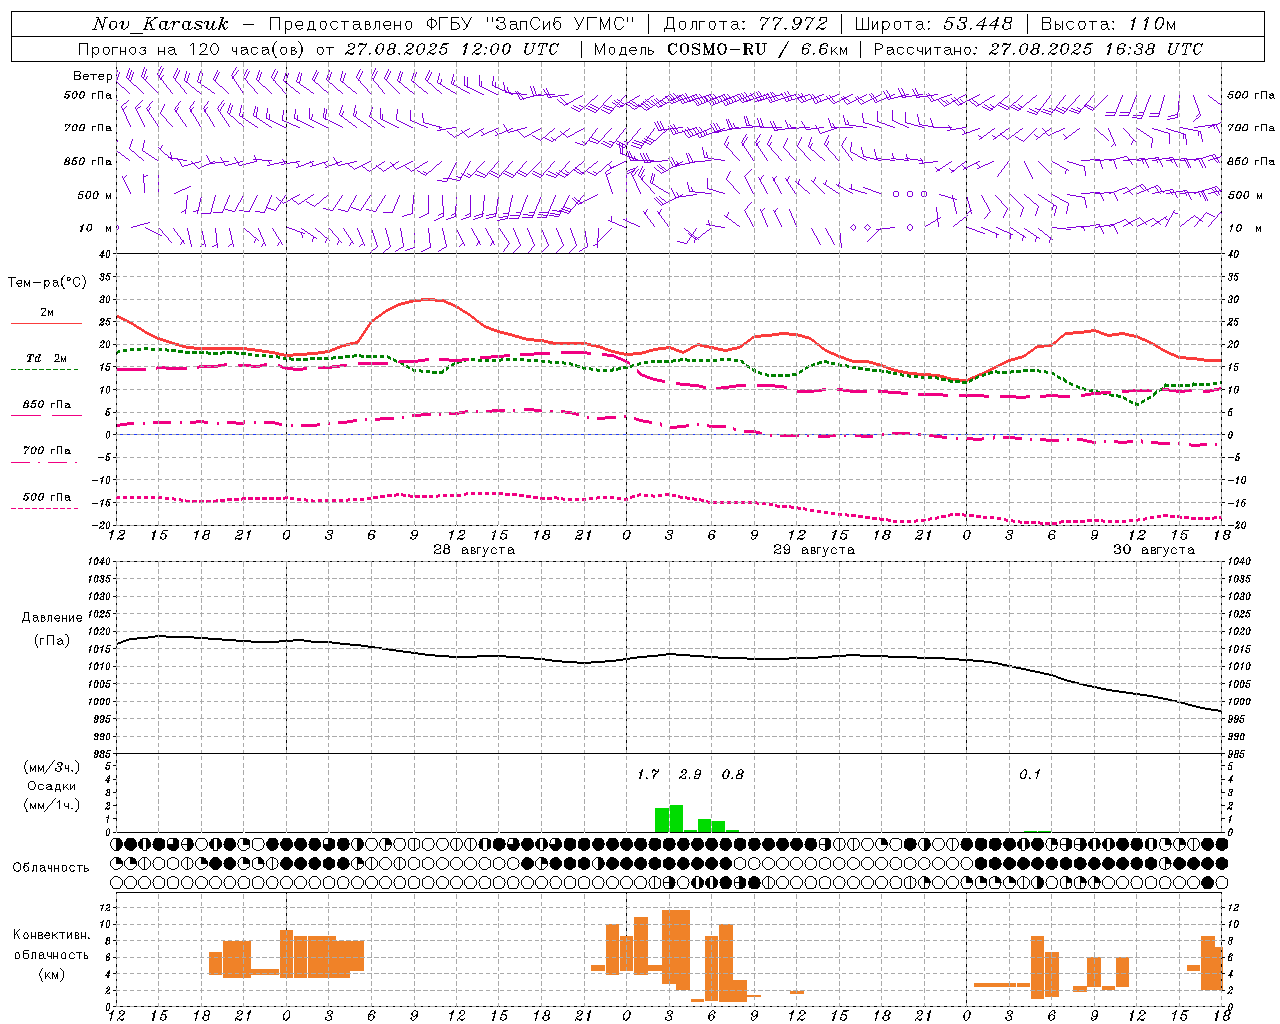This screenshot has width=1280, height=1024.
Task: Click the 'Широта: 53.448' value
Action: pyautogui.click(x=933, y=24)
